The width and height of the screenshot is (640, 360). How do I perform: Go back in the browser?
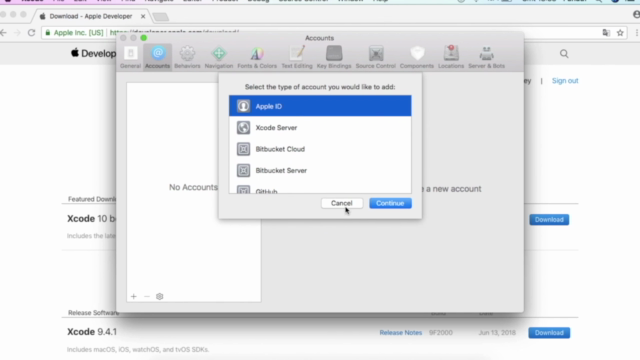tap(4, 33)
